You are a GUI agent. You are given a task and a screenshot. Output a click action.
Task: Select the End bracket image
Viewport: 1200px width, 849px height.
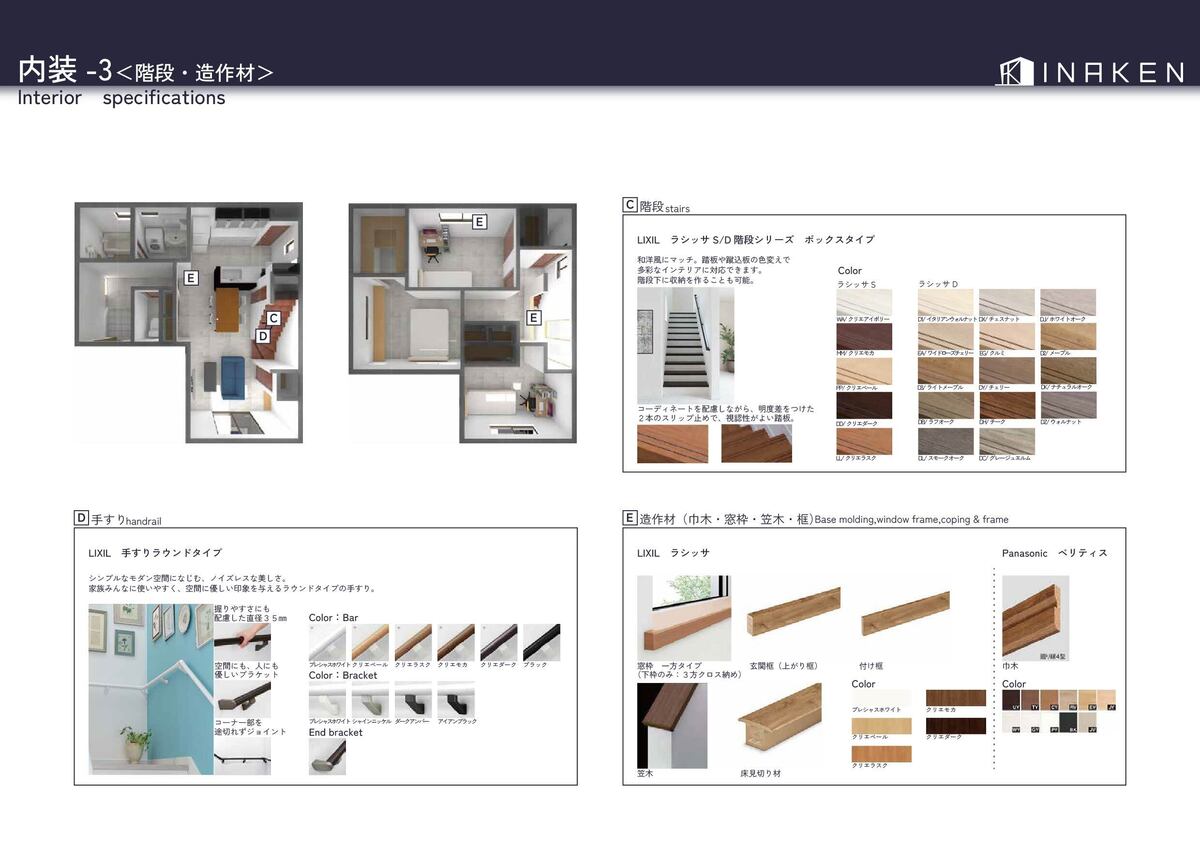[327, 756]
